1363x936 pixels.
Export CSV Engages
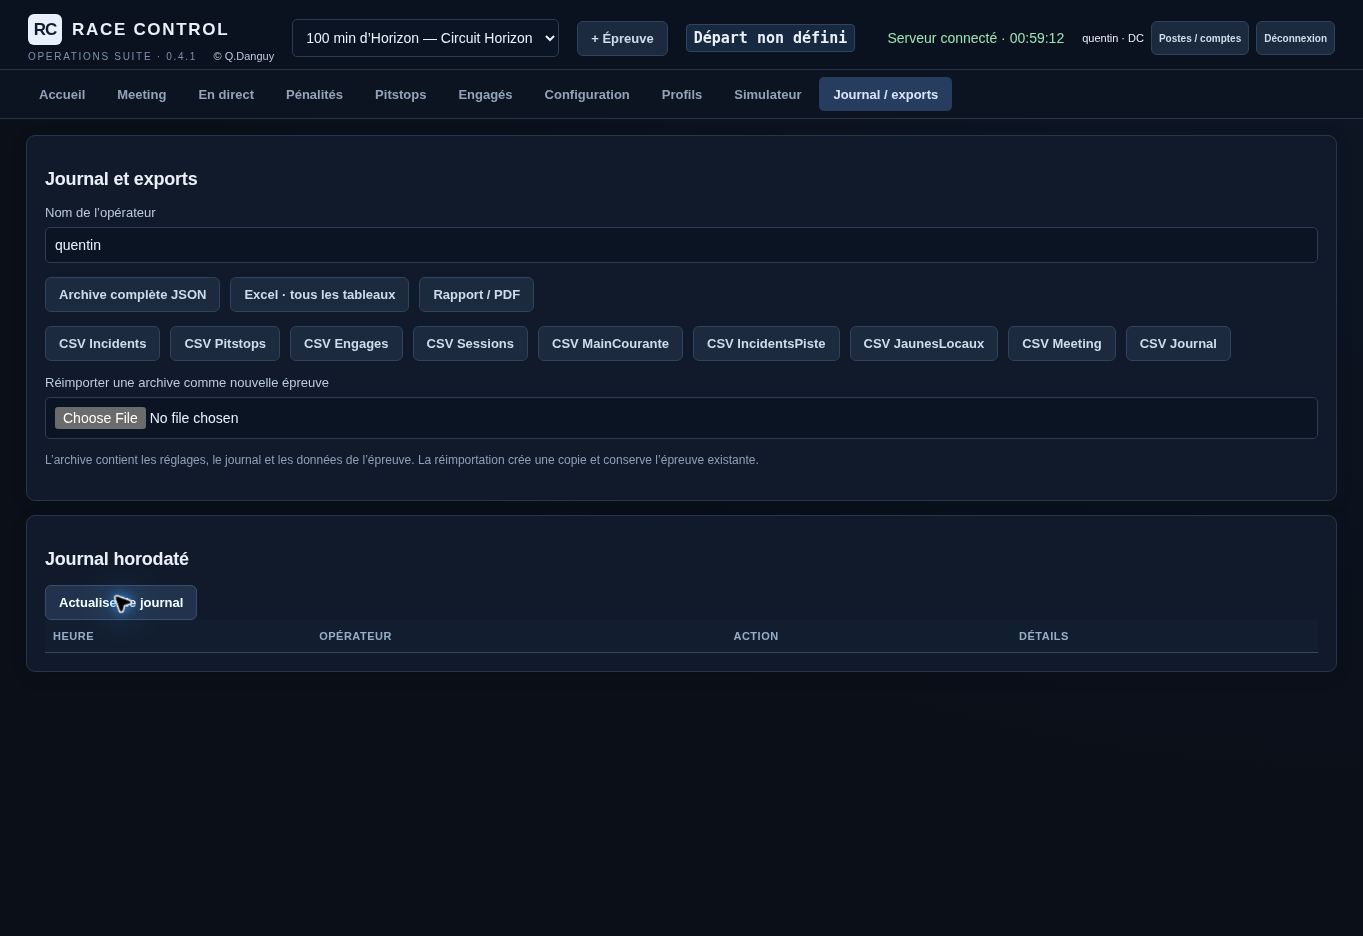pos(346,344)
